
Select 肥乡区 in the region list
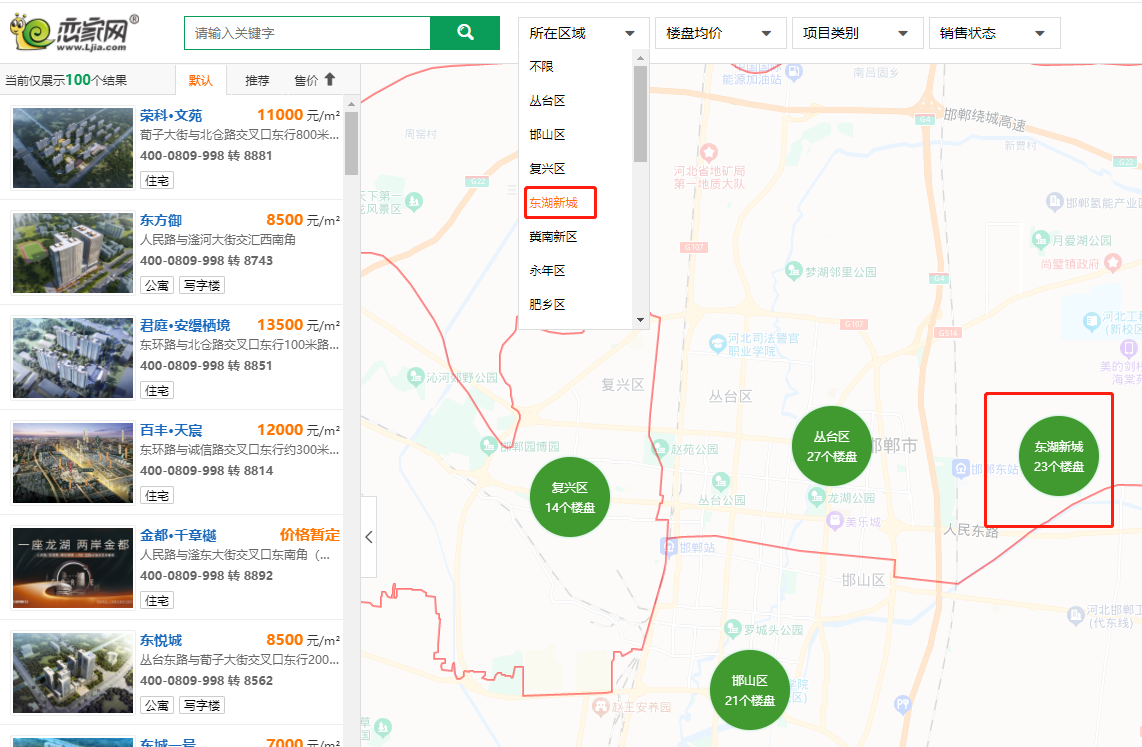click(547, 304)
